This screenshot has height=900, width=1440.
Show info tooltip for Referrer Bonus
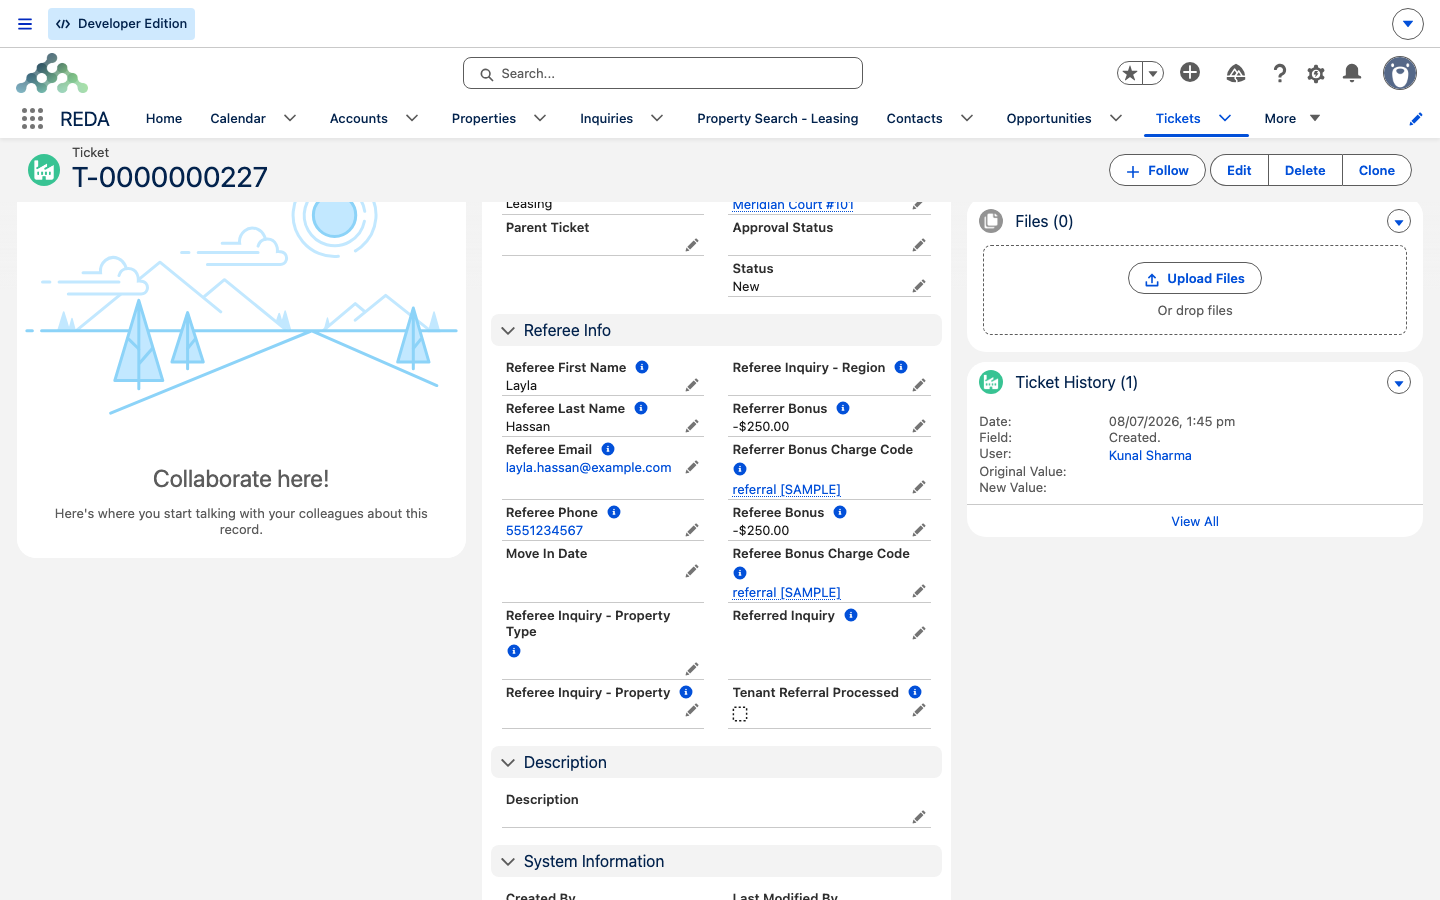[843, 408]
